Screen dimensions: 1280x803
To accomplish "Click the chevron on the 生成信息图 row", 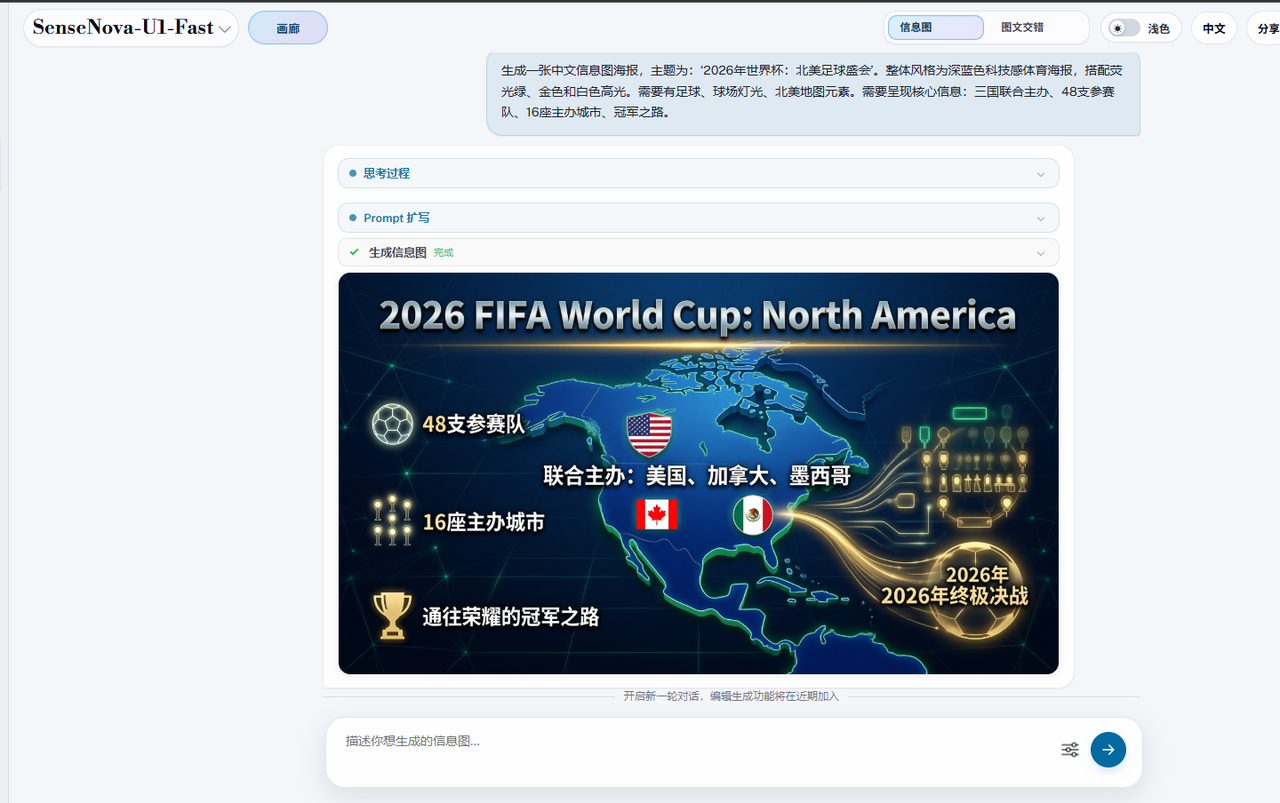I will coord(1040,253).
